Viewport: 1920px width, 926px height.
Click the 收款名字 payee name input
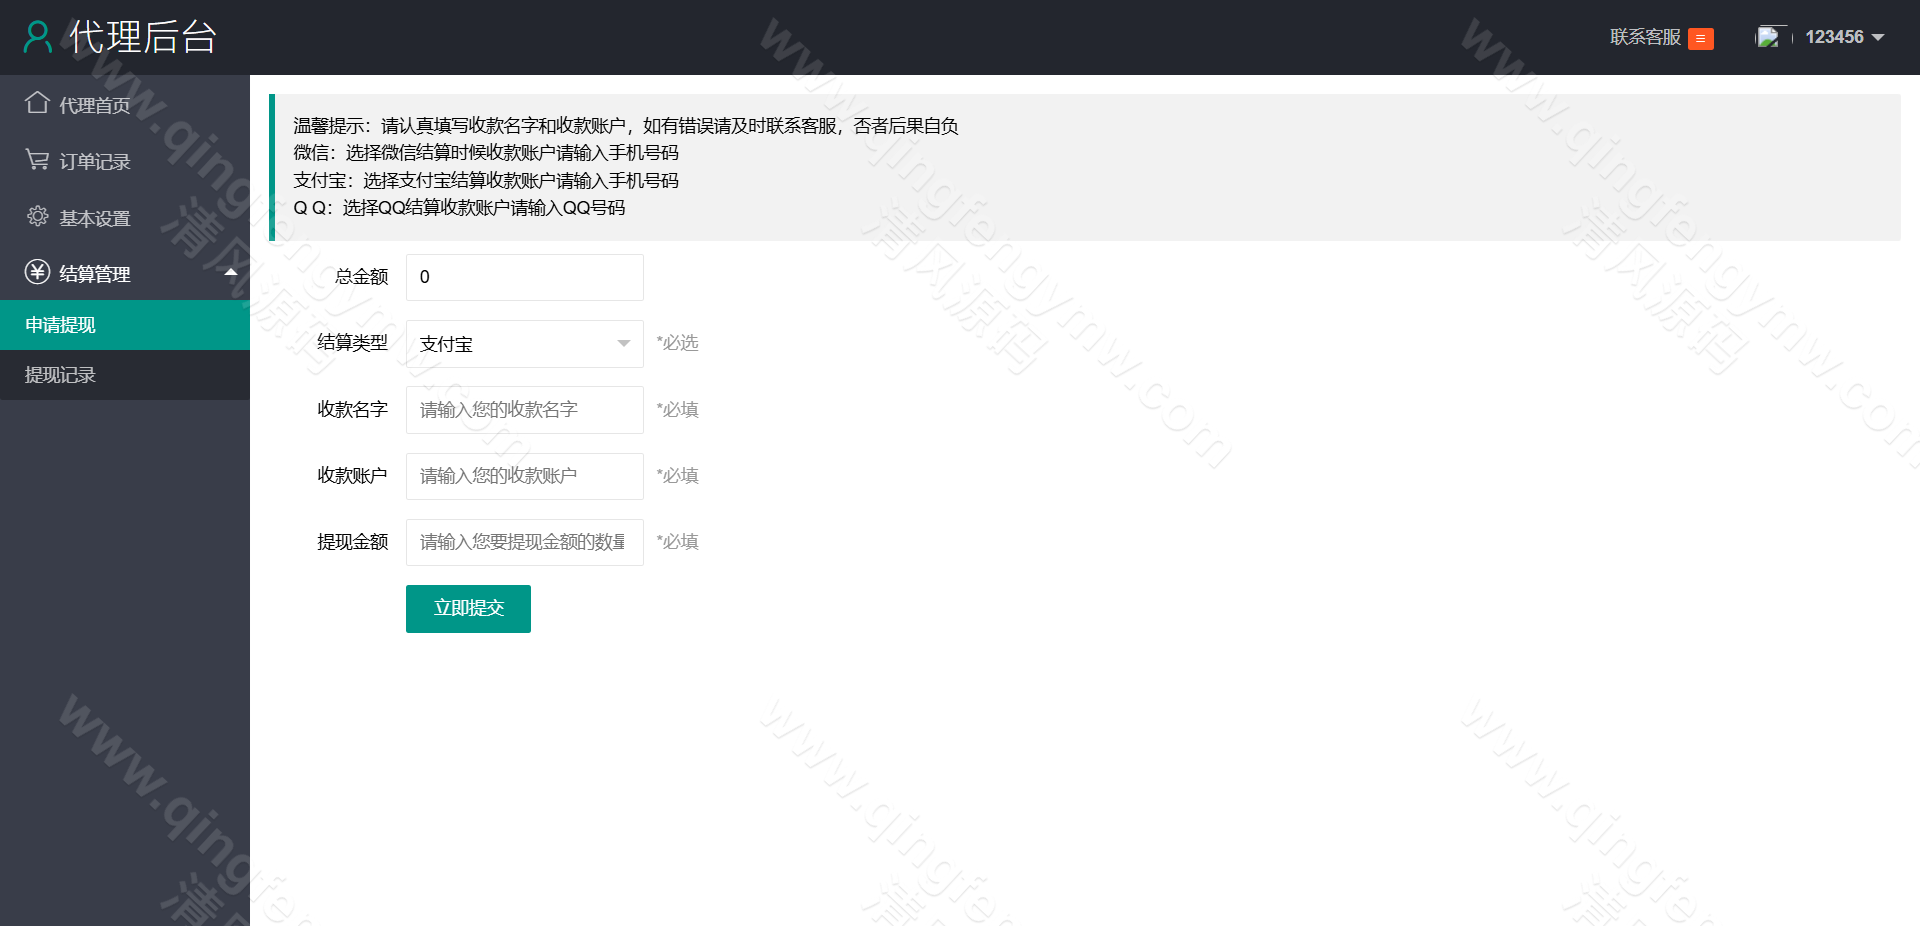pyautogui.click(x=524, y=409)
